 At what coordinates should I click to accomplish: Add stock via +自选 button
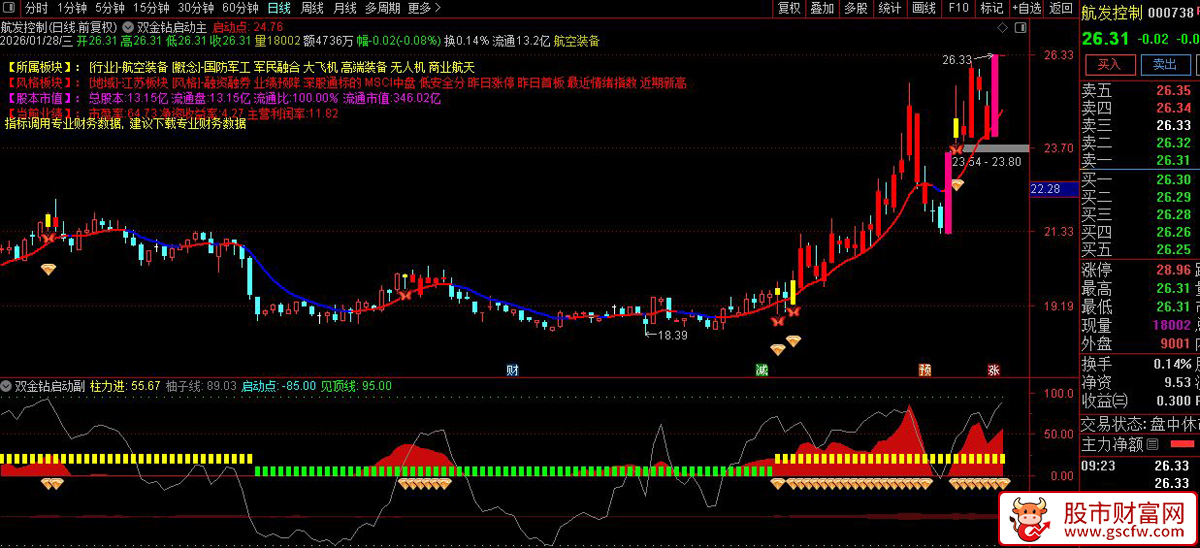pos(1026,8)
